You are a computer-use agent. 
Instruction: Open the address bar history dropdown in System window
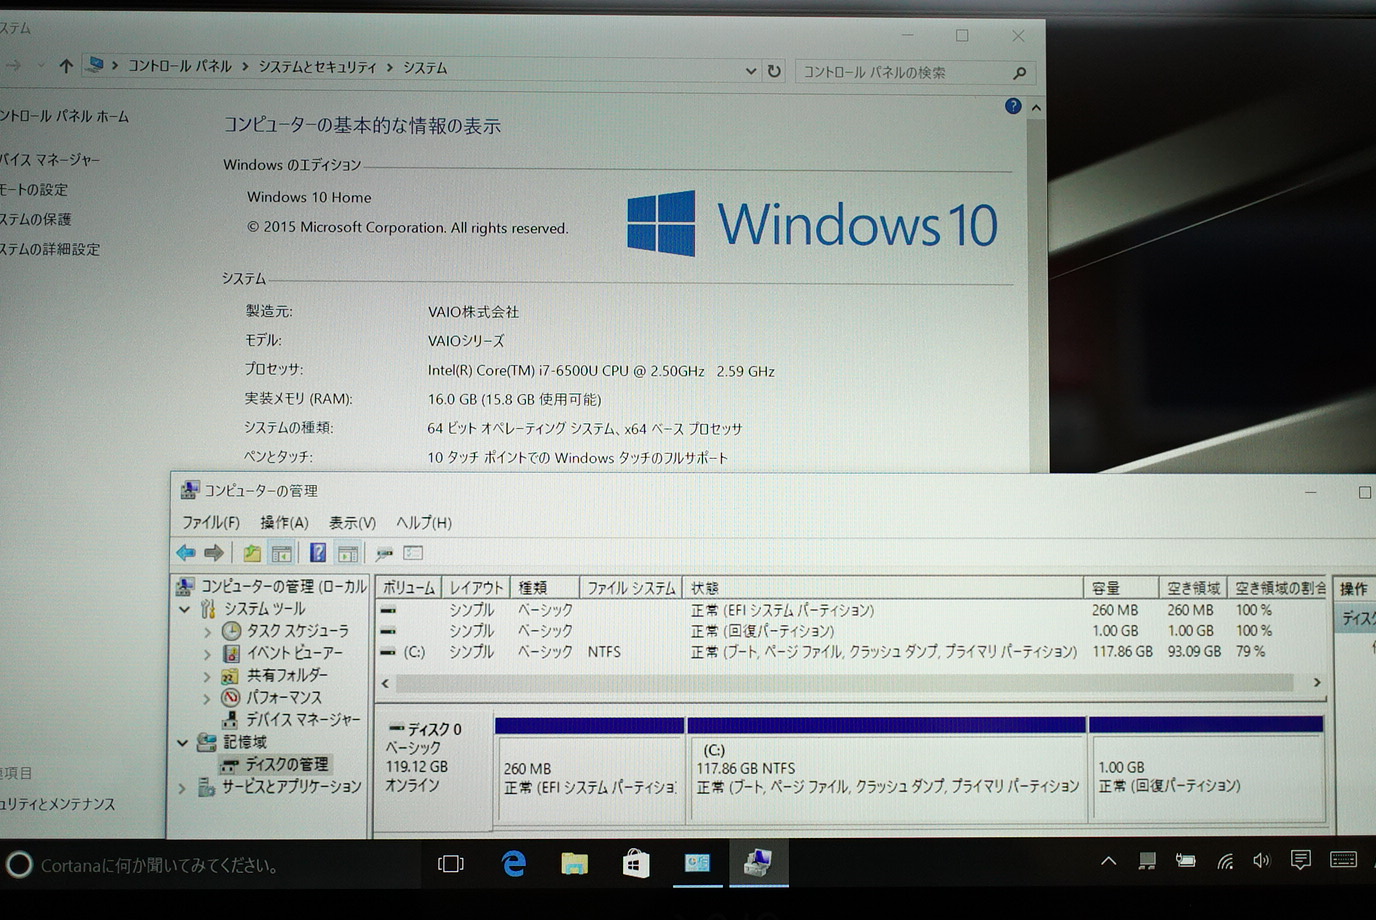751,71
